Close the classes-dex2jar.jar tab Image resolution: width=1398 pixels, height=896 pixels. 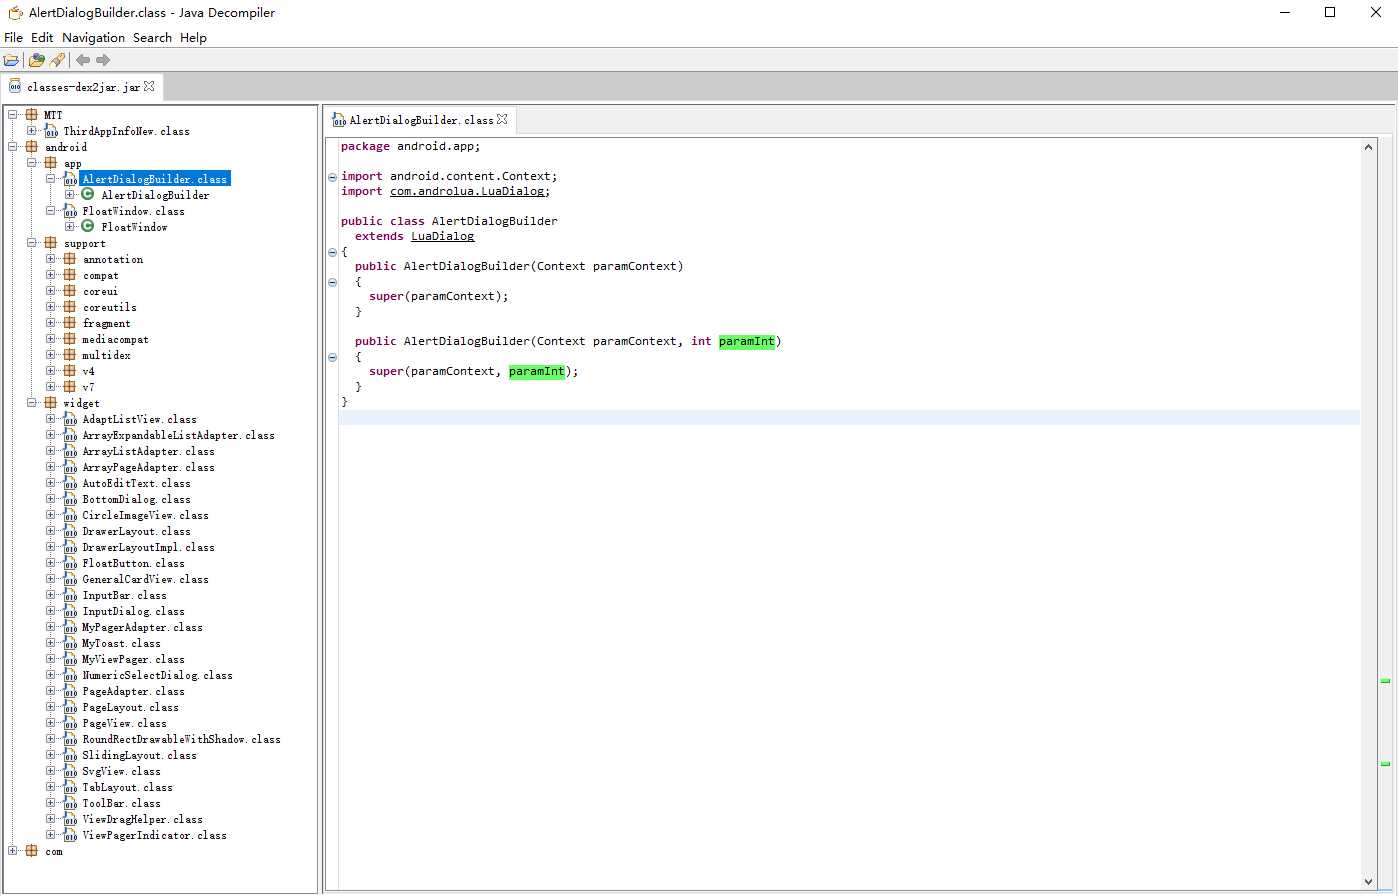click(x=149, y=86)
